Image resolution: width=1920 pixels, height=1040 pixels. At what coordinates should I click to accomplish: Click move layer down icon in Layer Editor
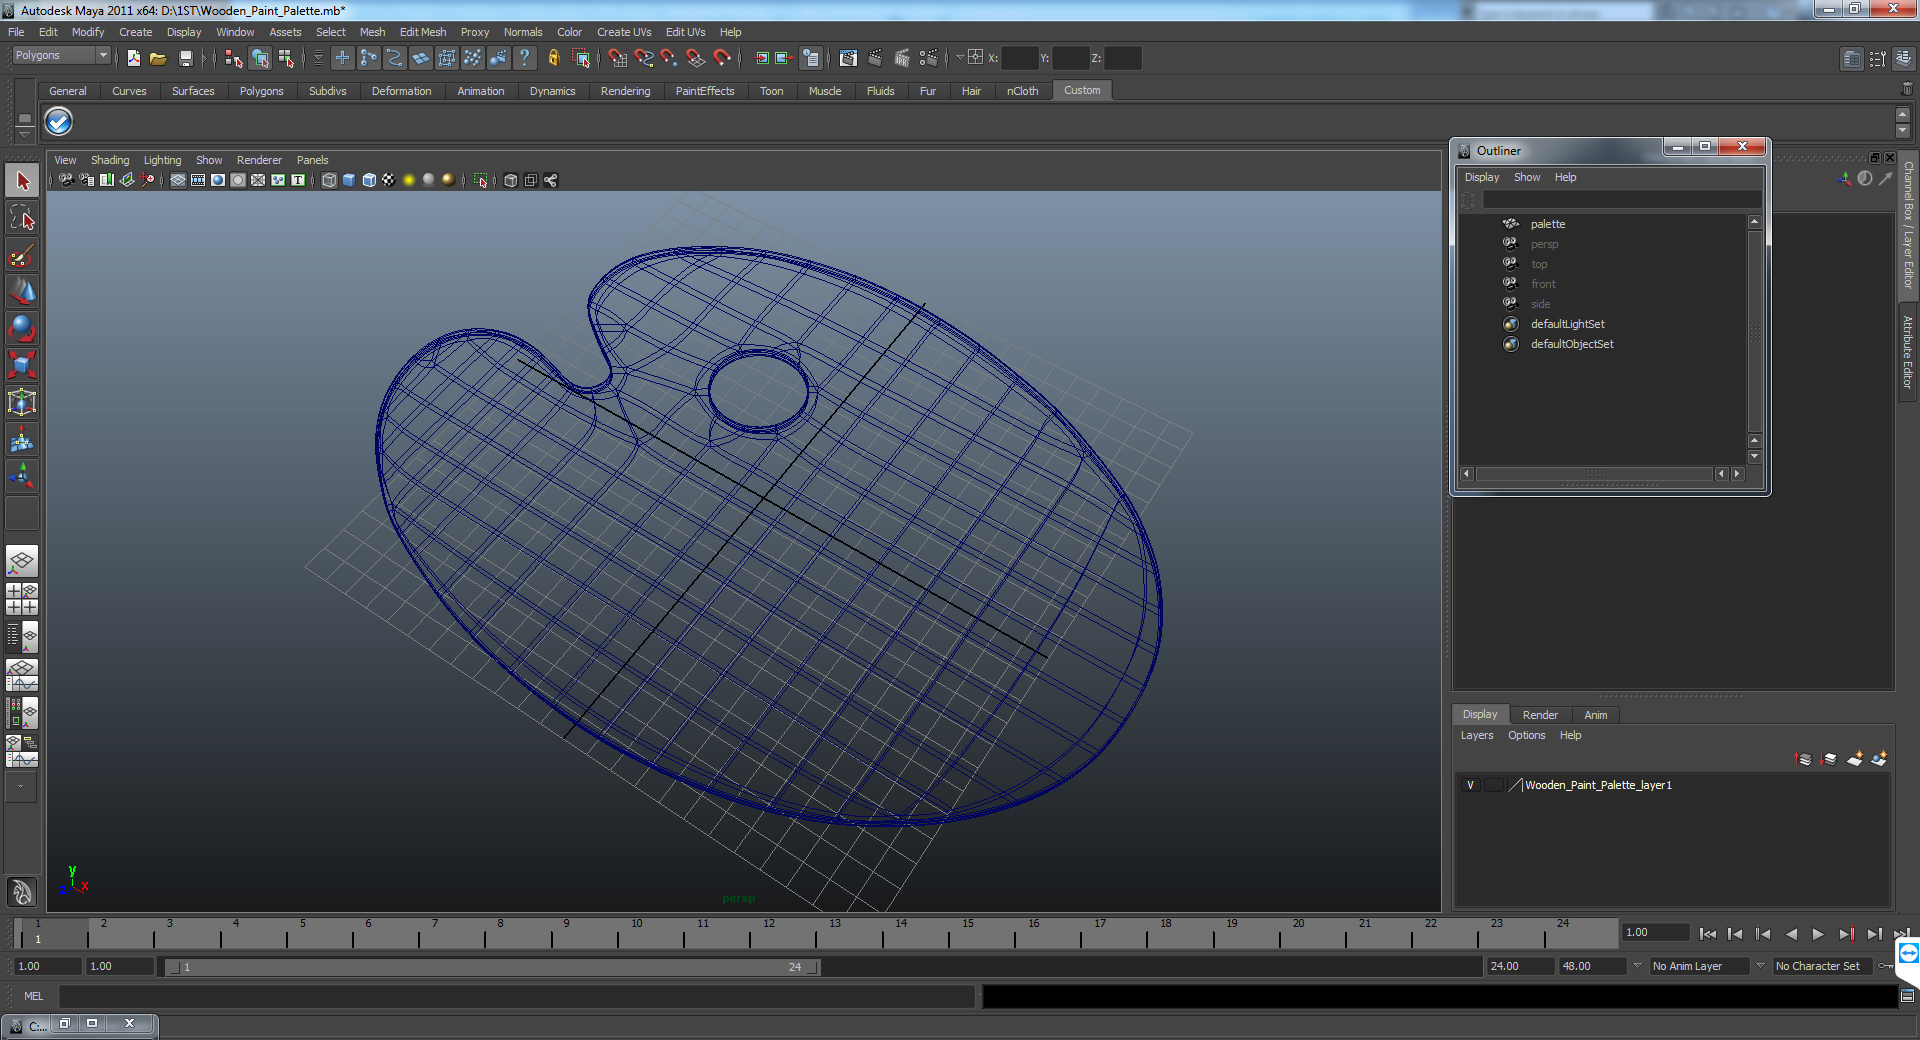click(1829, 759)
